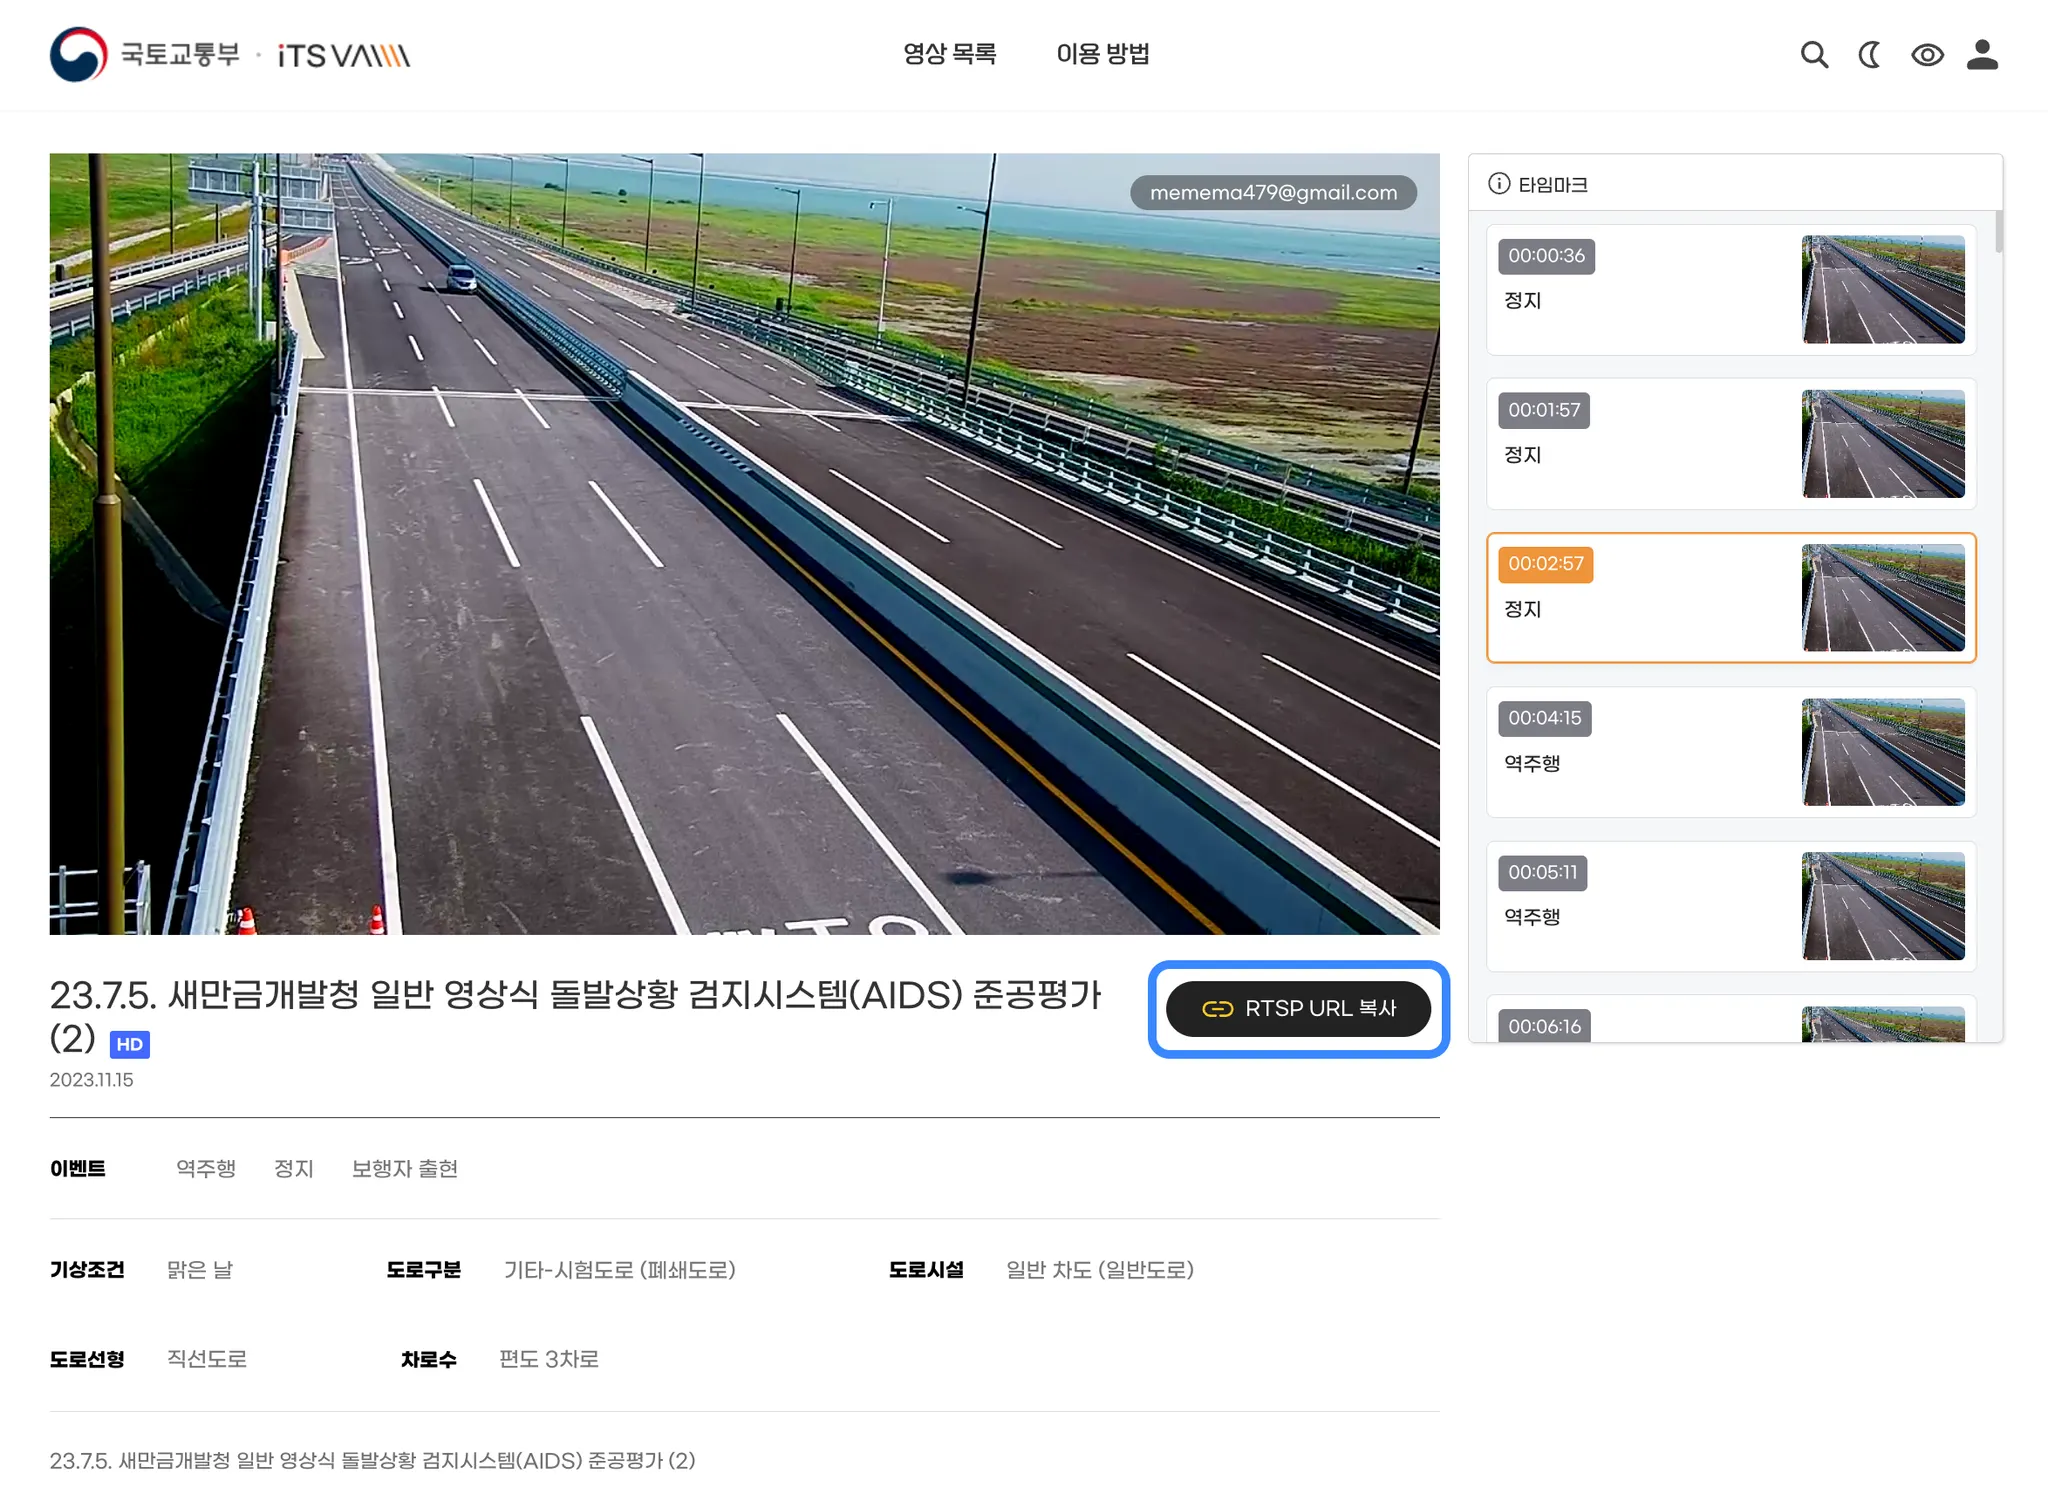Screen dimensions: 2048x1507
Task: Open the 영상 목록 menu
Action: pyautogui.click(x=949, y=54)
